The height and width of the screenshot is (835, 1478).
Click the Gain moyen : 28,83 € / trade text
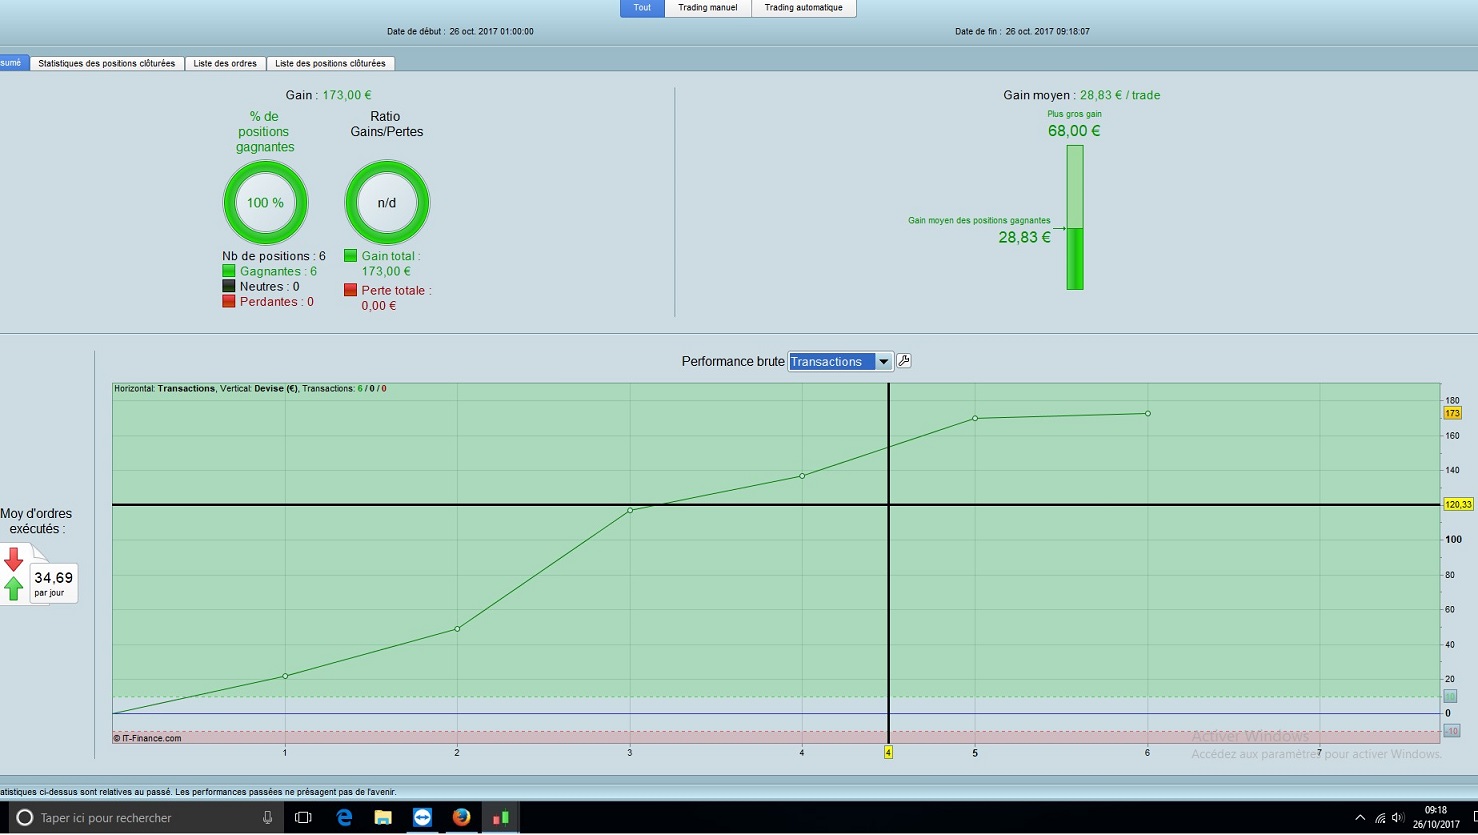pos(1082,95)
